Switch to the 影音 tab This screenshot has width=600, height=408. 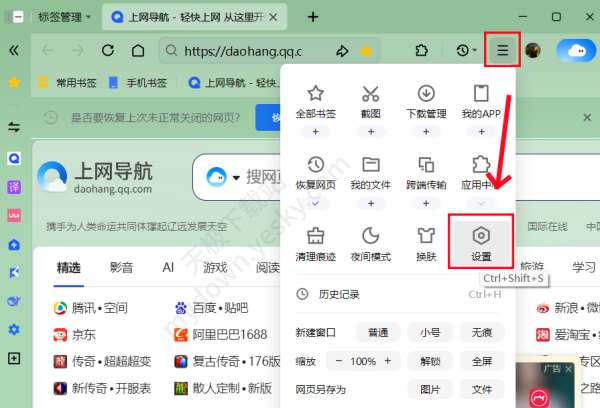121,267
